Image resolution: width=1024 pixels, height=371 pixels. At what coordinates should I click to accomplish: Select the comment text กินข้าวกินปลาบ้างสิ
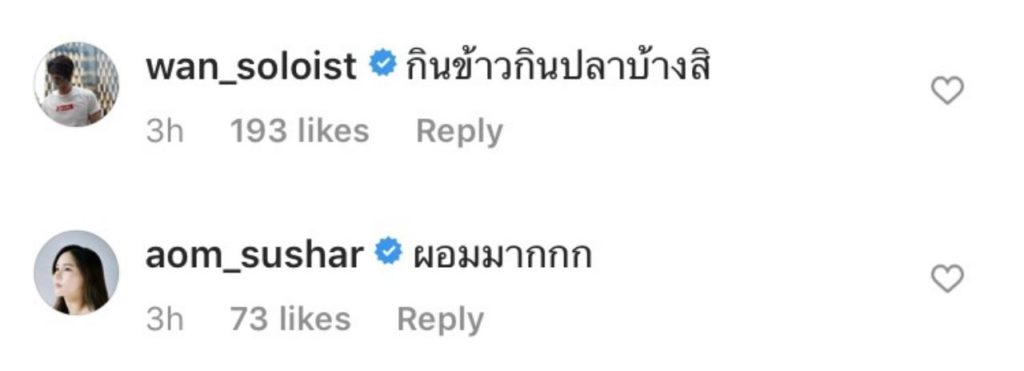point(558,66)
